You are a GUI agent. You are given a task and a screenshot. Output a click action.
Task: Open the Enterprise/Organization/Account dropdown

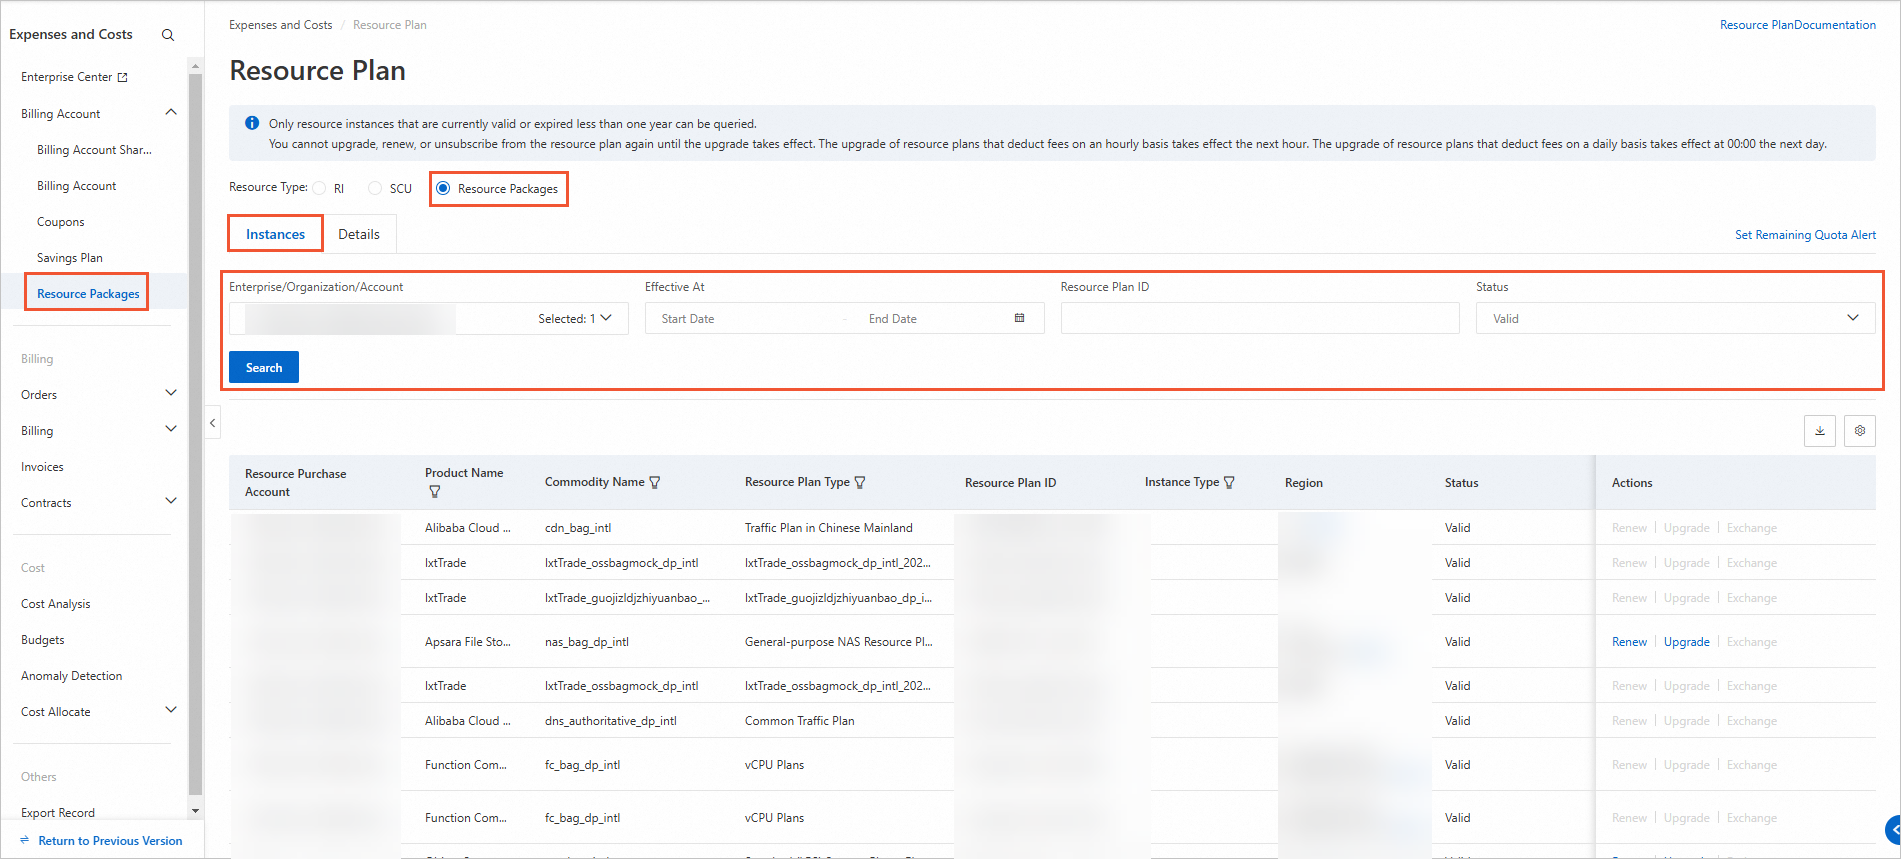pyautogui.click(x=429, y=318)
